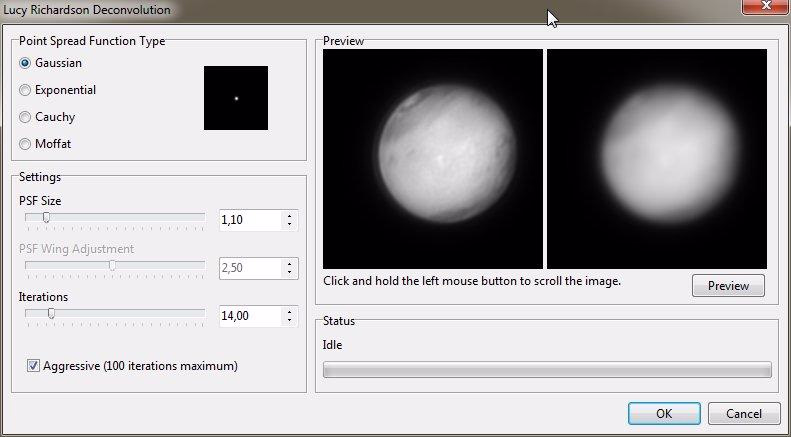
Task: Select the Exponential radio button
Action: click(26, 90)
